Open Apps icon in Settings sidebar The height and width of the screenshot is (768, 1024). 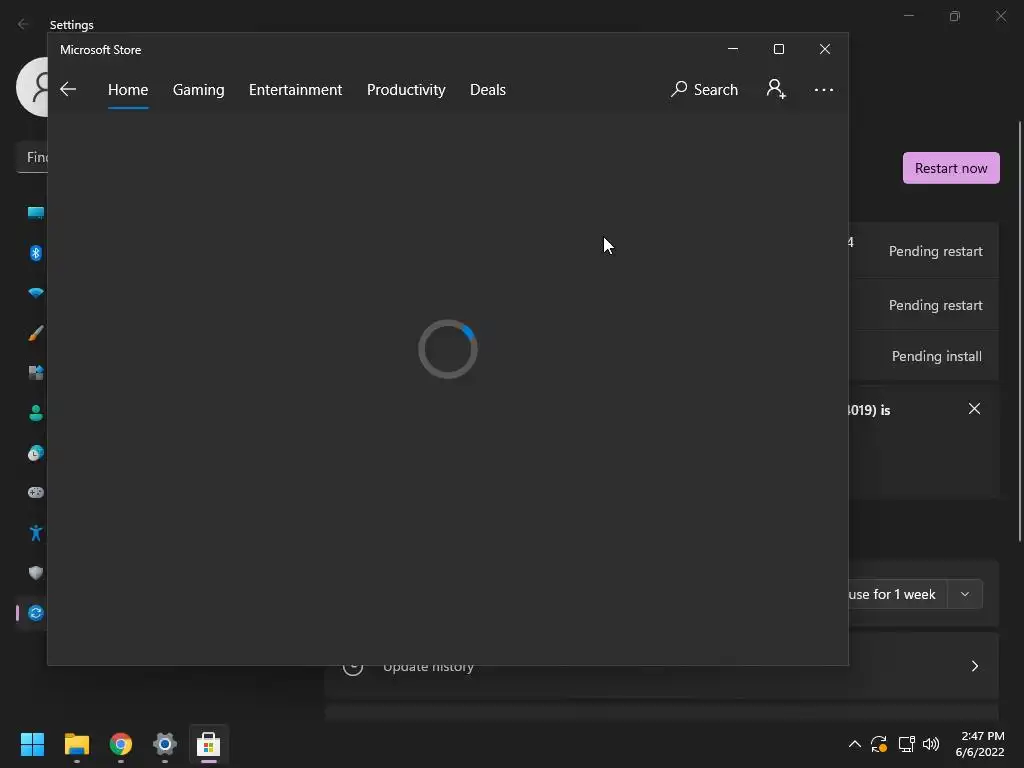point(35,373)
